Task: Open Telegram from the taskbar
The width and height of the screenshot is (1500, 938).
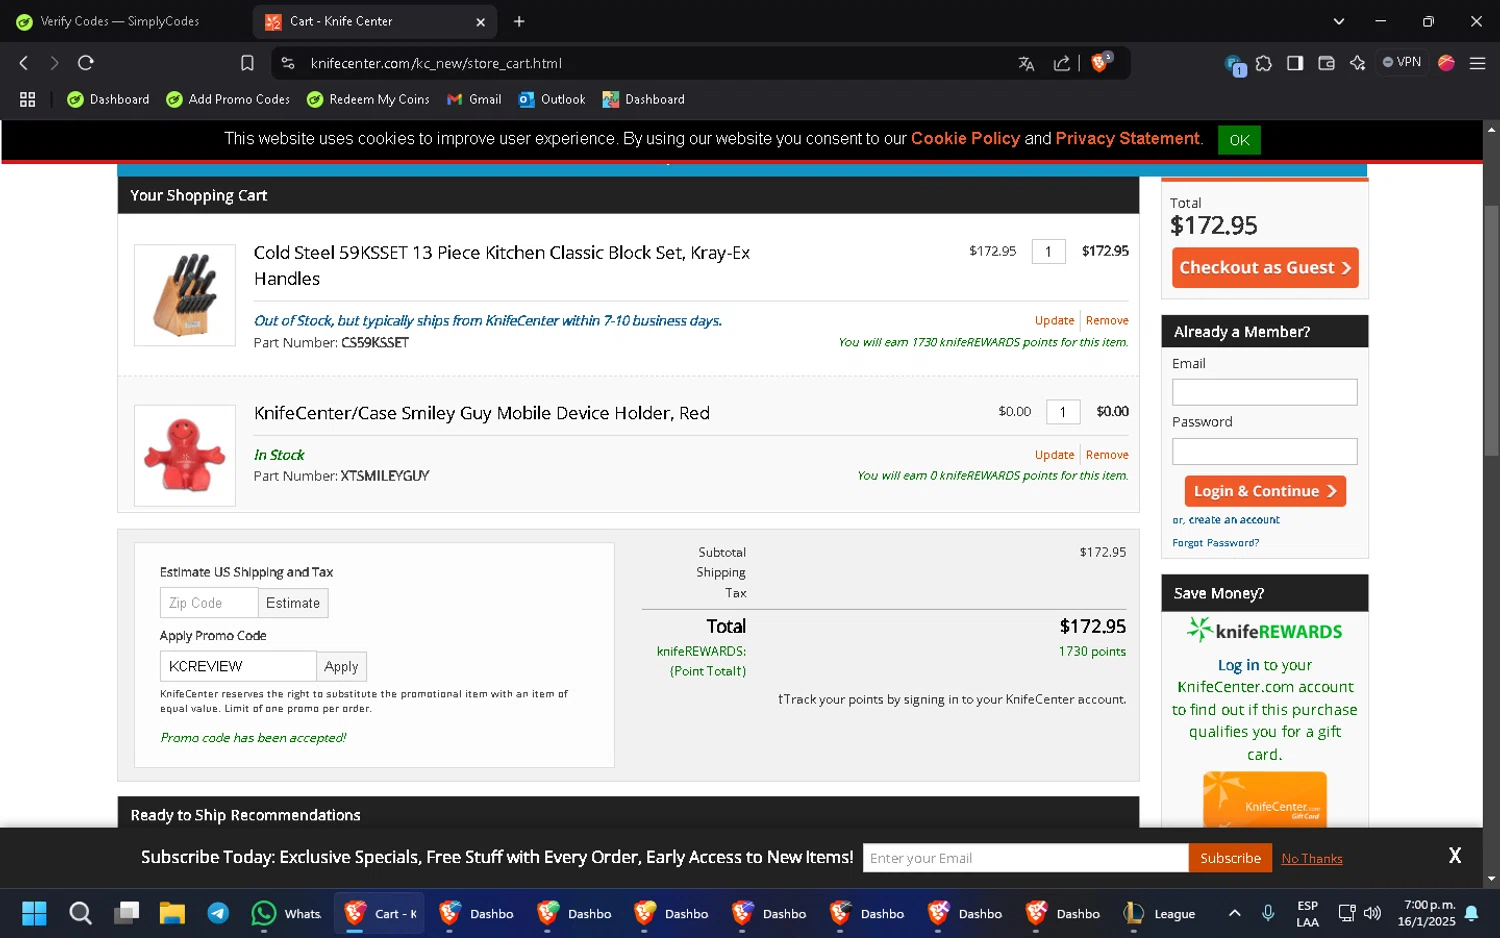Action: (x=218, y=913)
